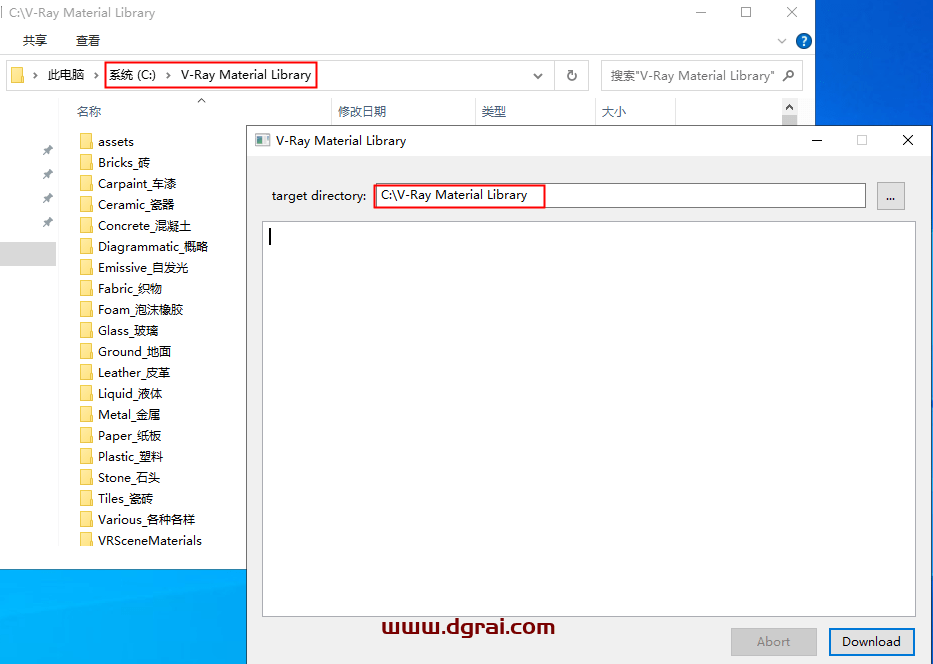933x664 pixels.
Task: Open the address bar history dropdown
Action: click(x=538, y=76)
